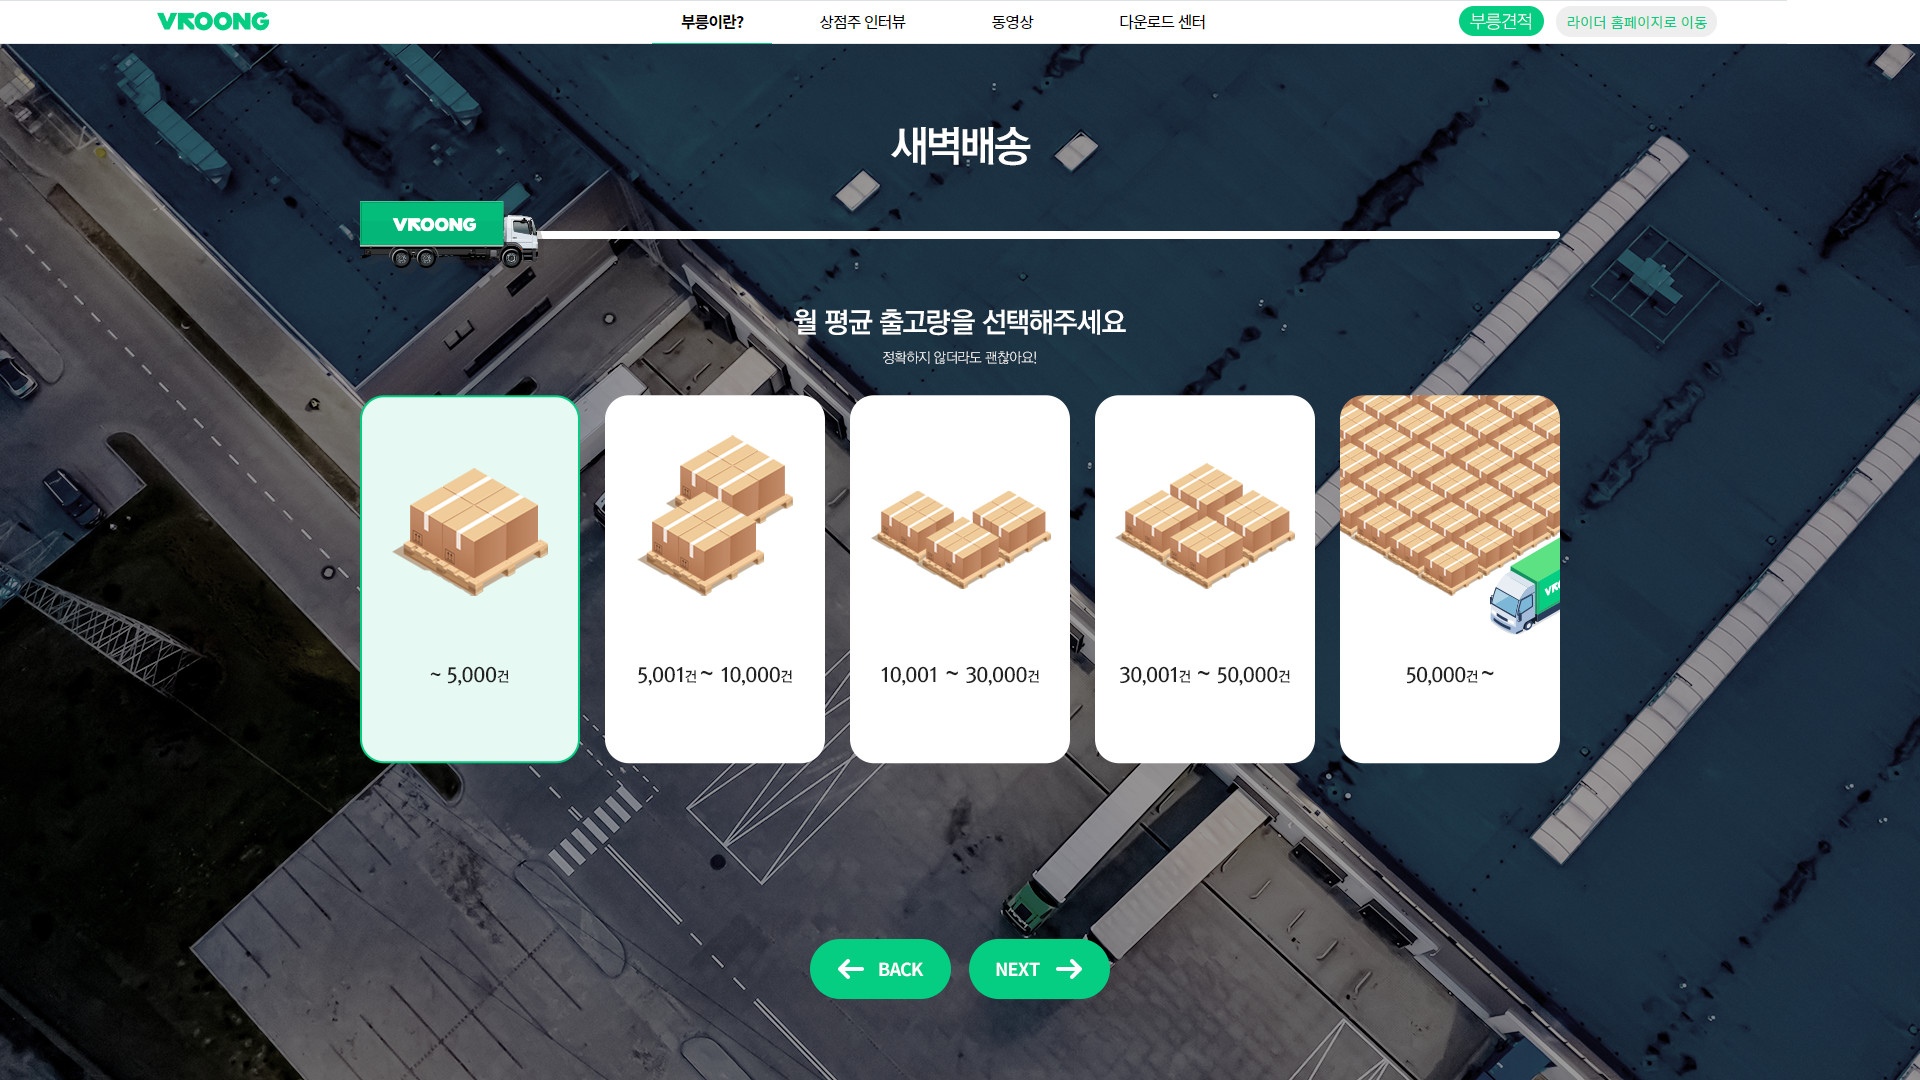Click the VROONG truck progress icon
This screenshot has width=1920, height=1080.
(449, 235)
